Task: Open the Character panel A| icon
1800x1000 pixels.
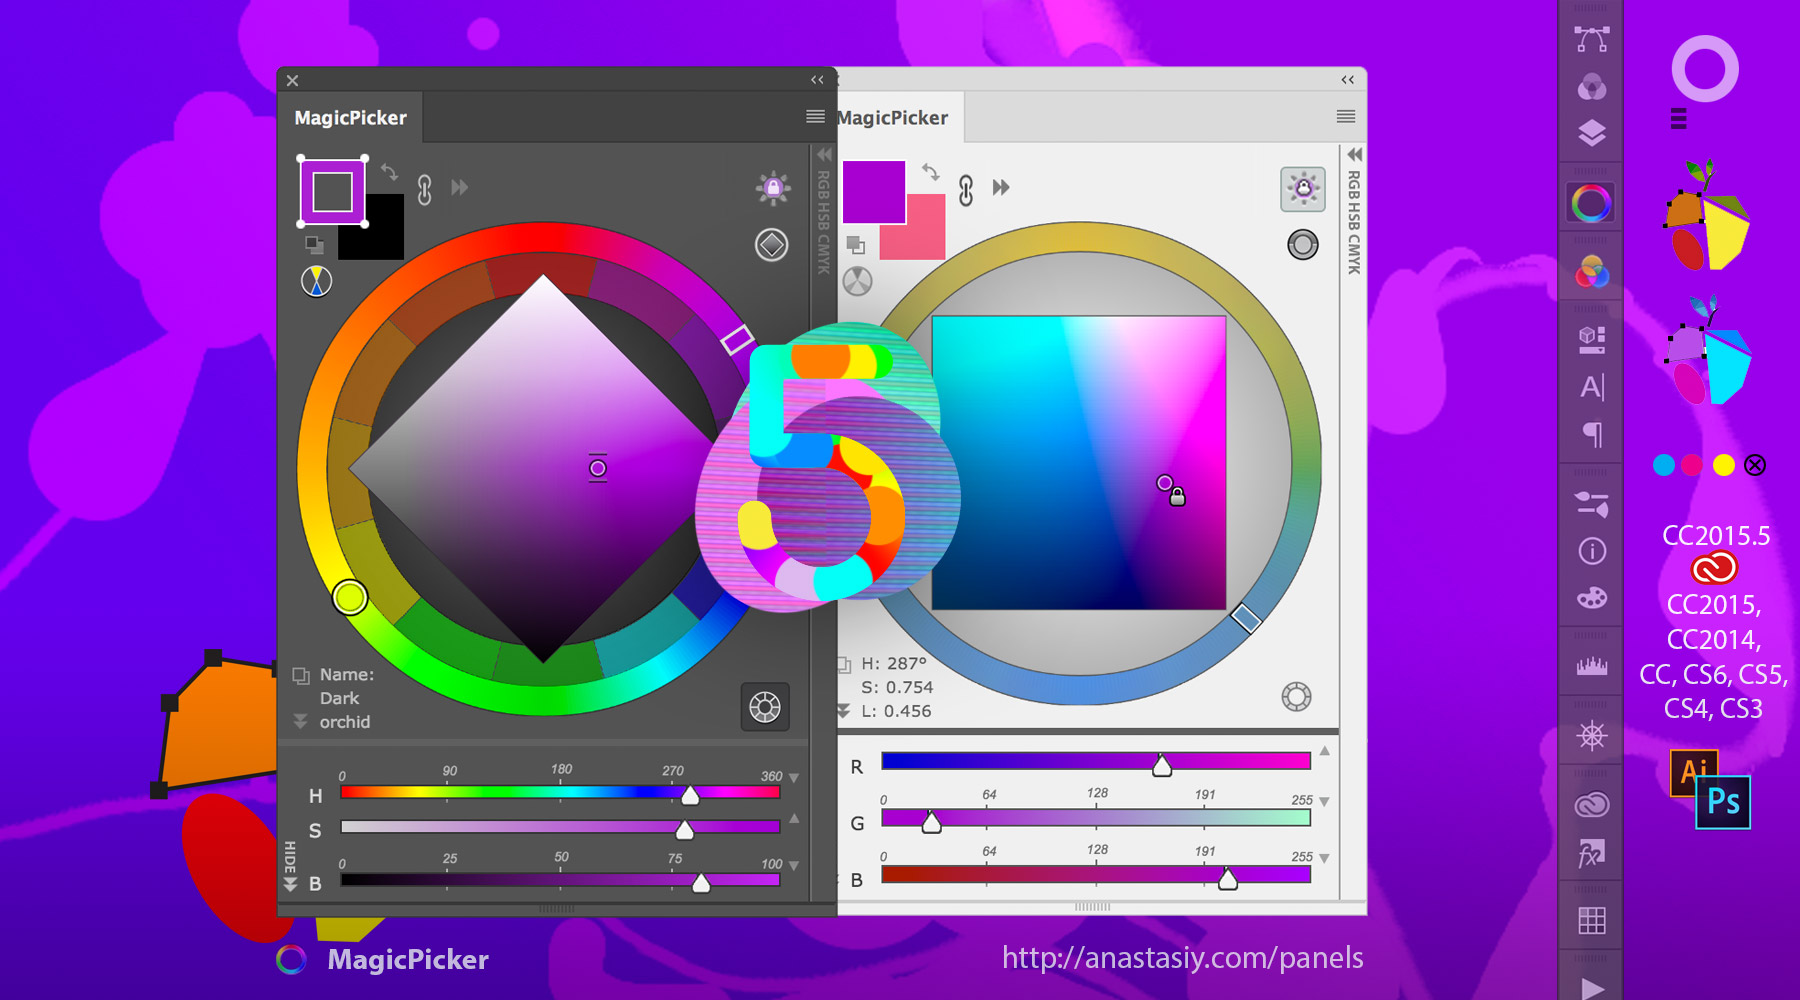Action: coord(1592,387)
